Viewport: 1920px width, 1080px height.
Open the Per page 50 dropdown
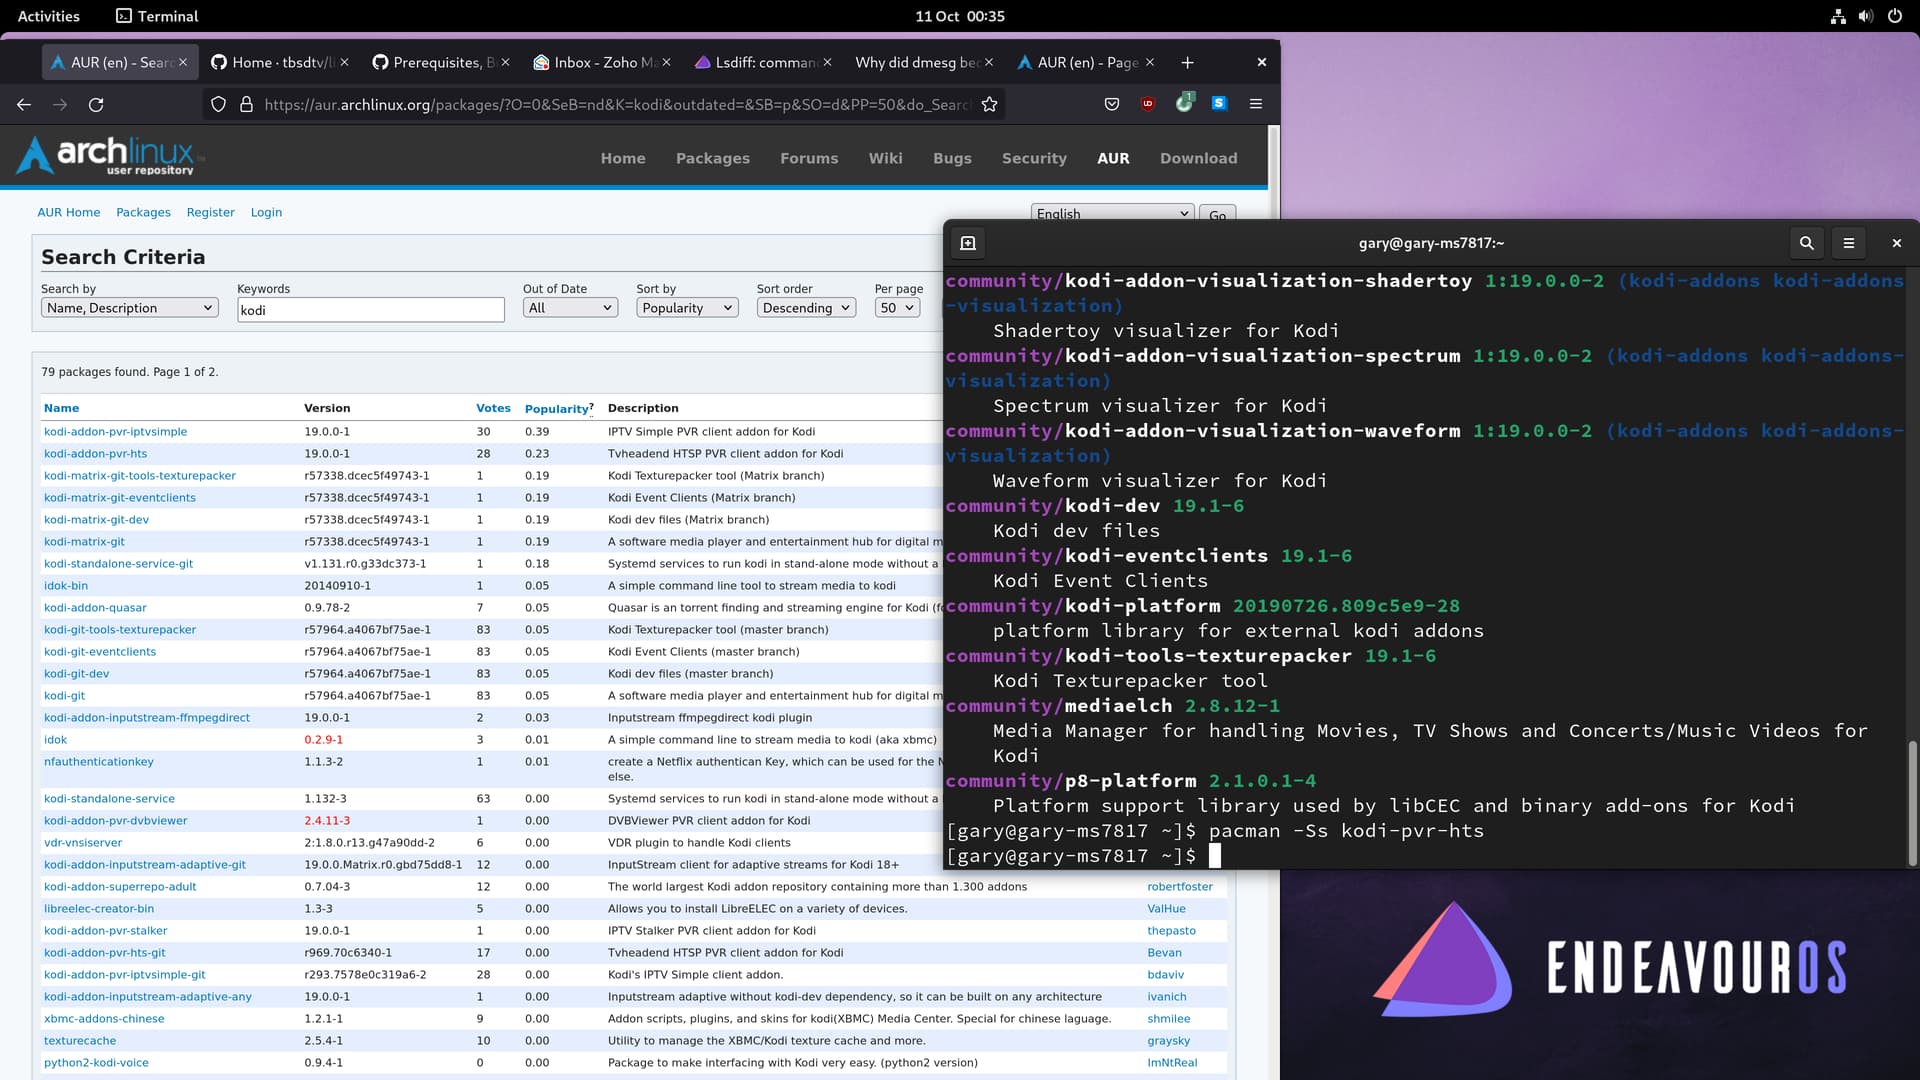click(897, 308)
